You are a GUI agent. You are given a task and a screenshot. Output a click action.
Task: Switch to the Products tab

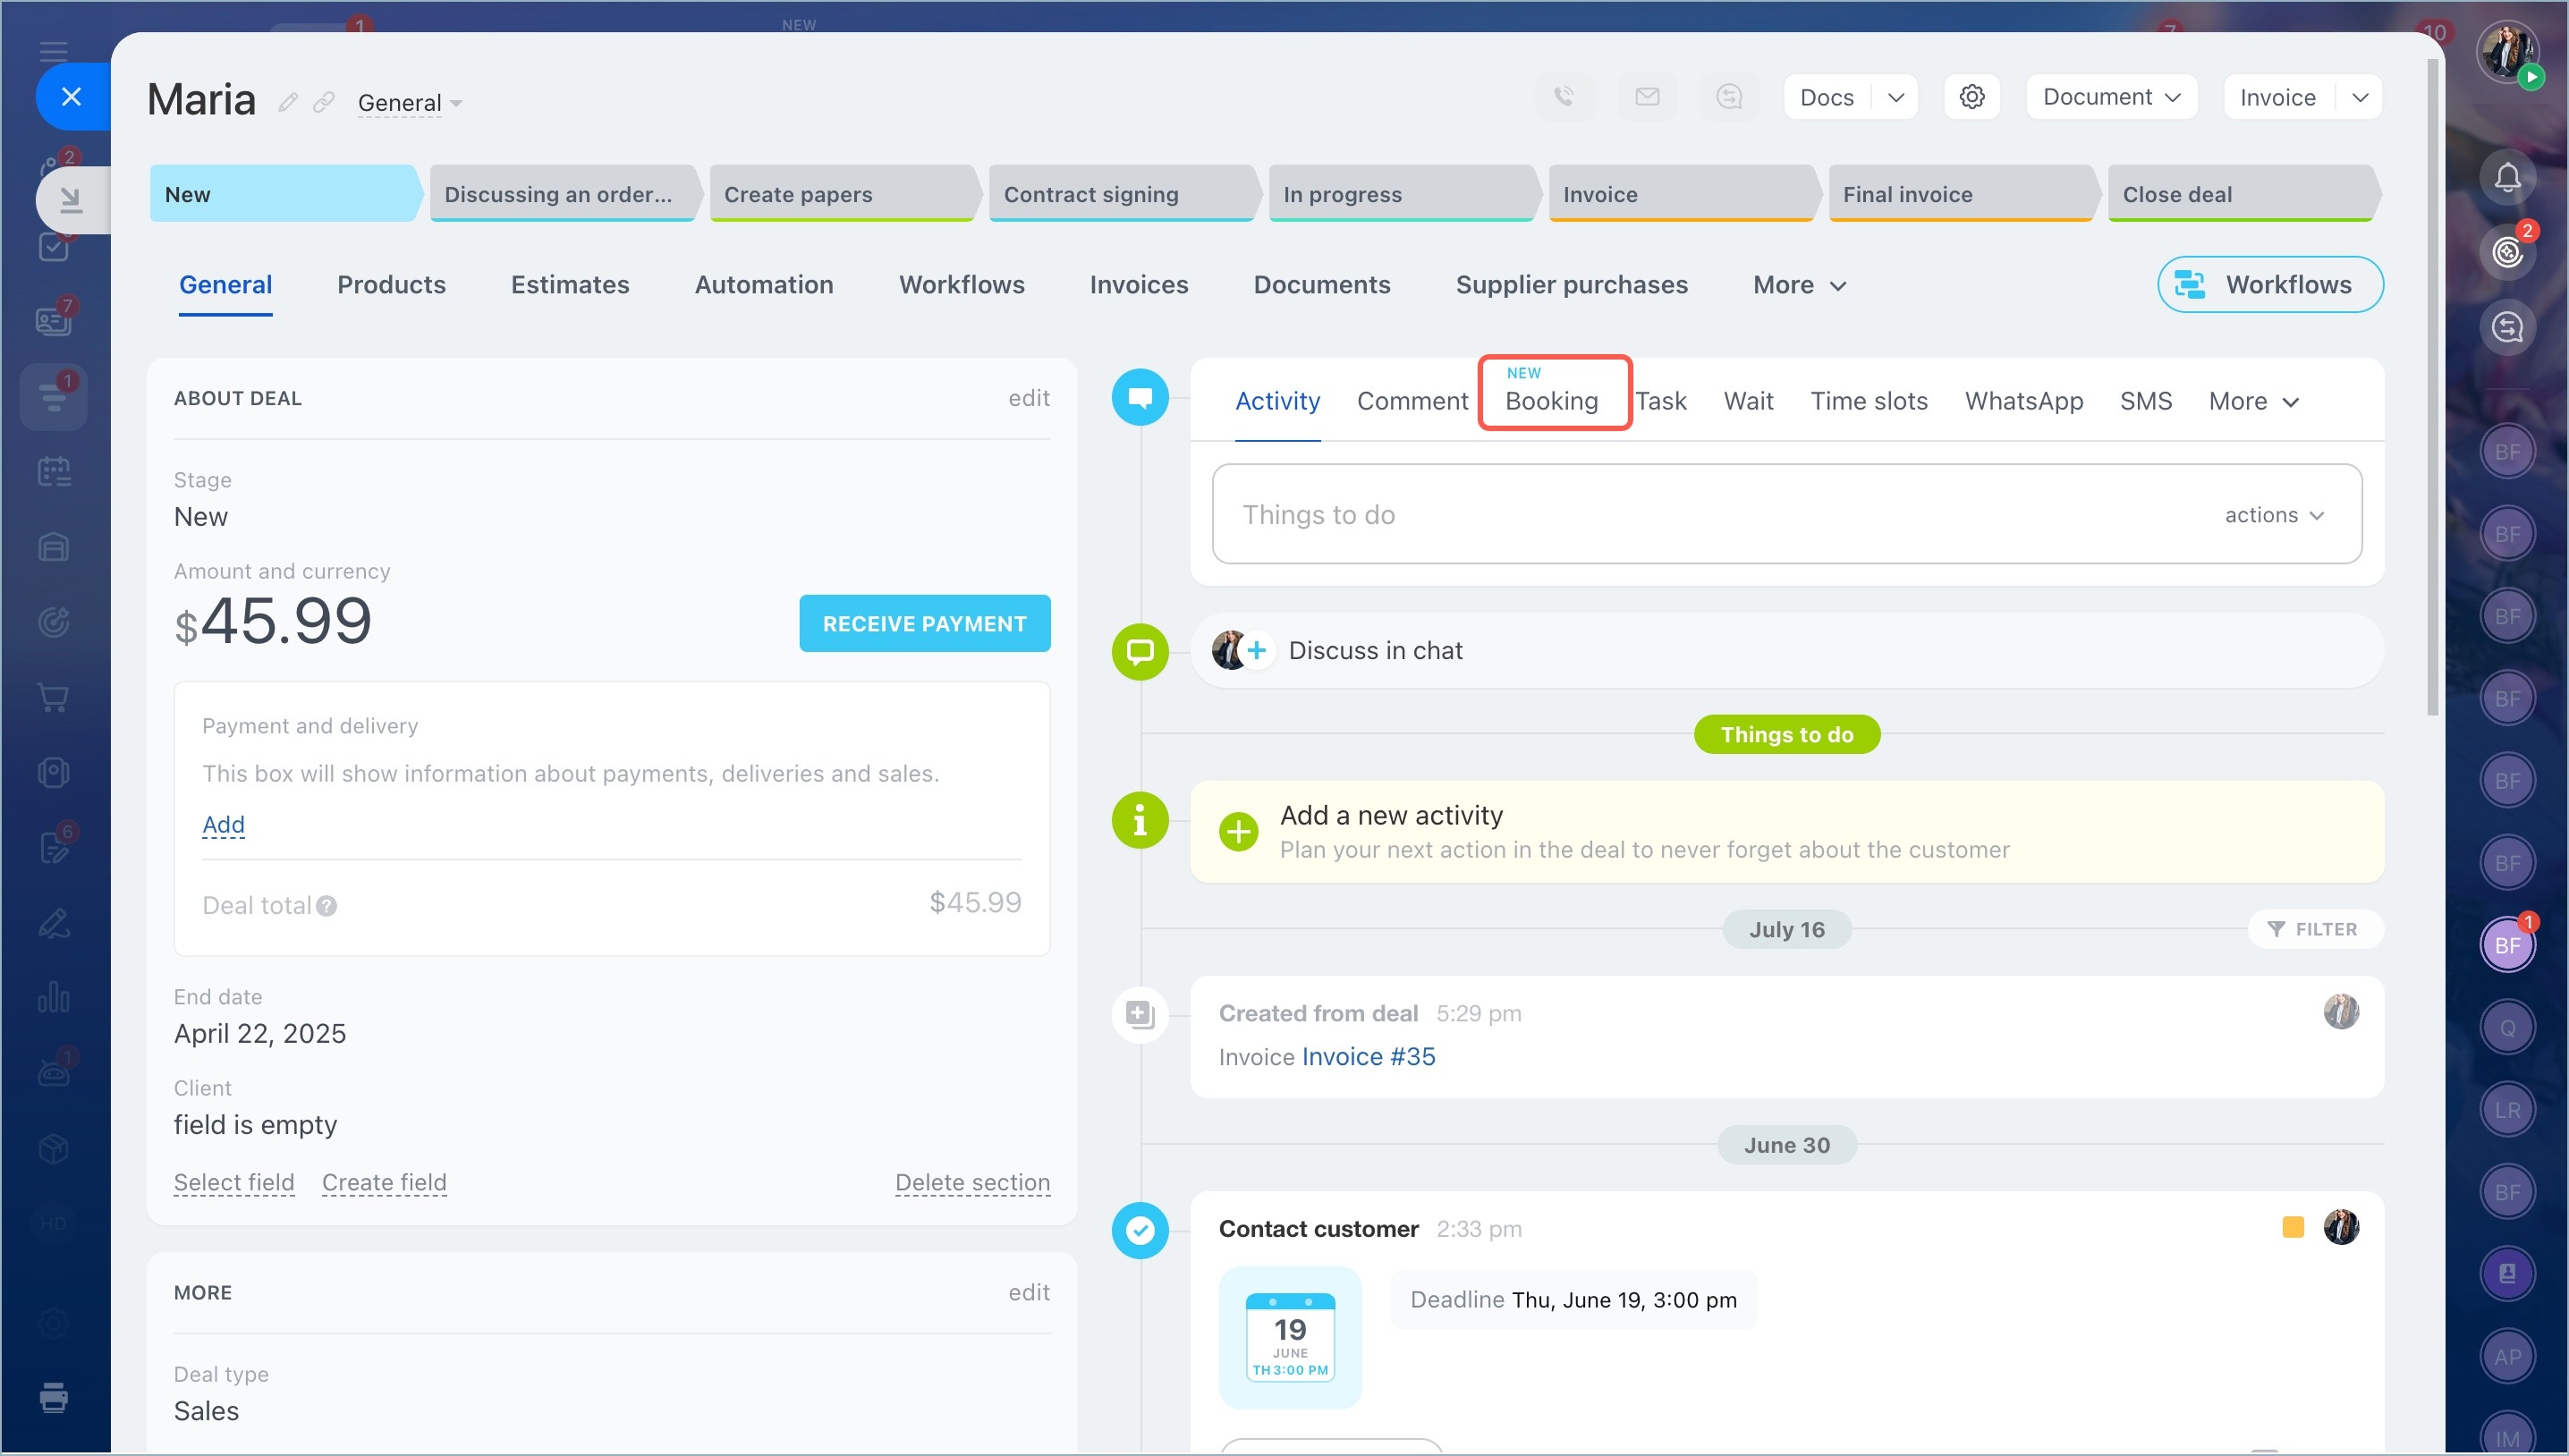click(x=391, y=285)
